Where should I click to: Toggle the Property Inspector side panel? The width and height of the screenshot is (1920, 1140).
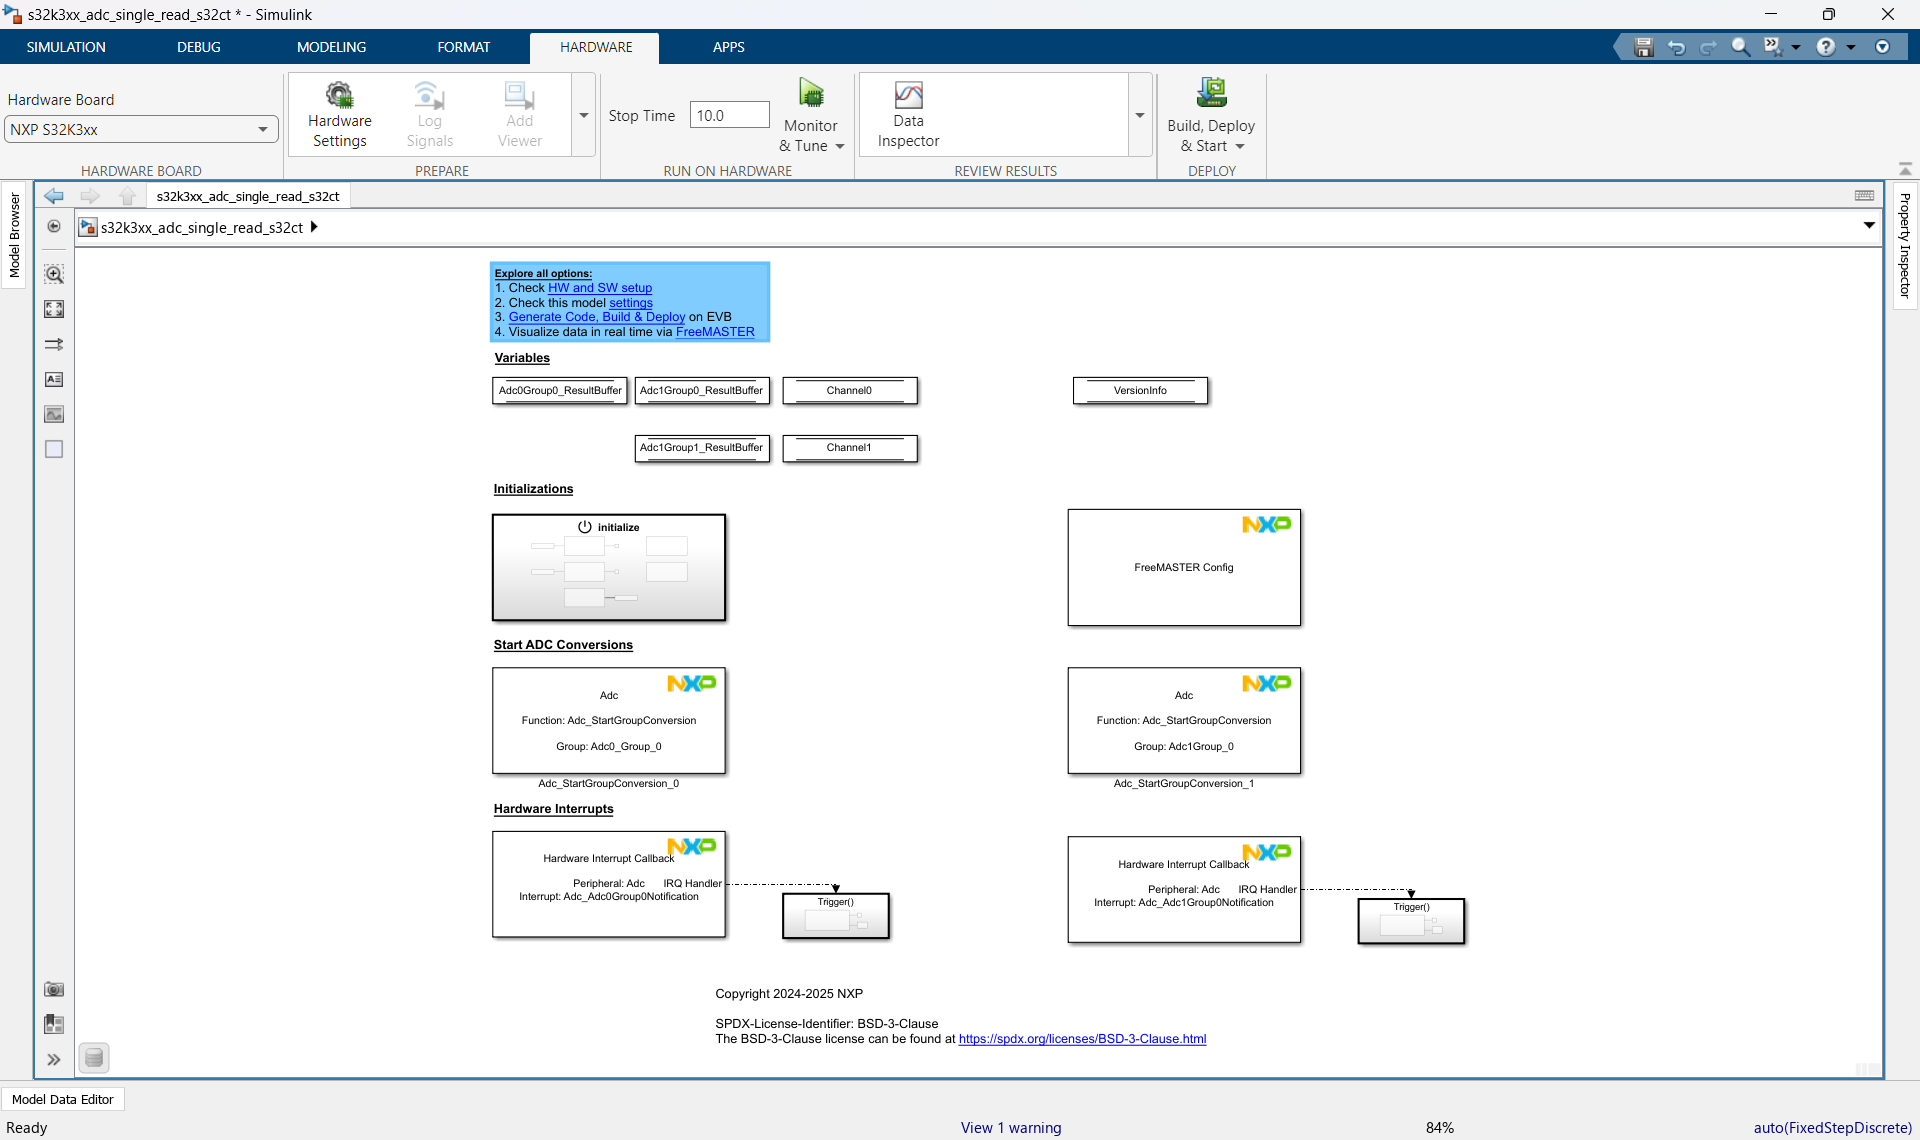(1904, 245)
